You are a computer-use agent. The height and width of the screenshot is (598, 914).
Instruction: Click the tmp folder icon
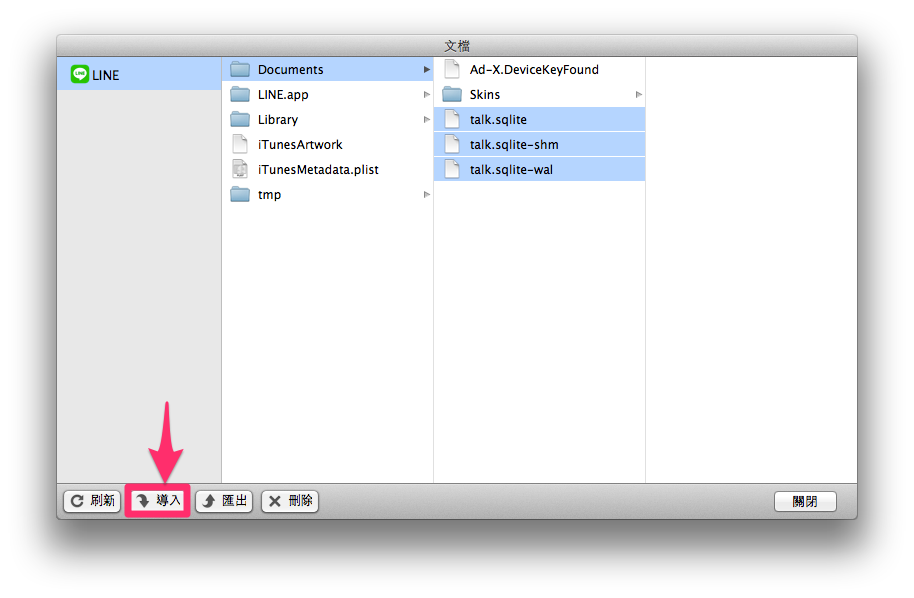click(240, 194)
